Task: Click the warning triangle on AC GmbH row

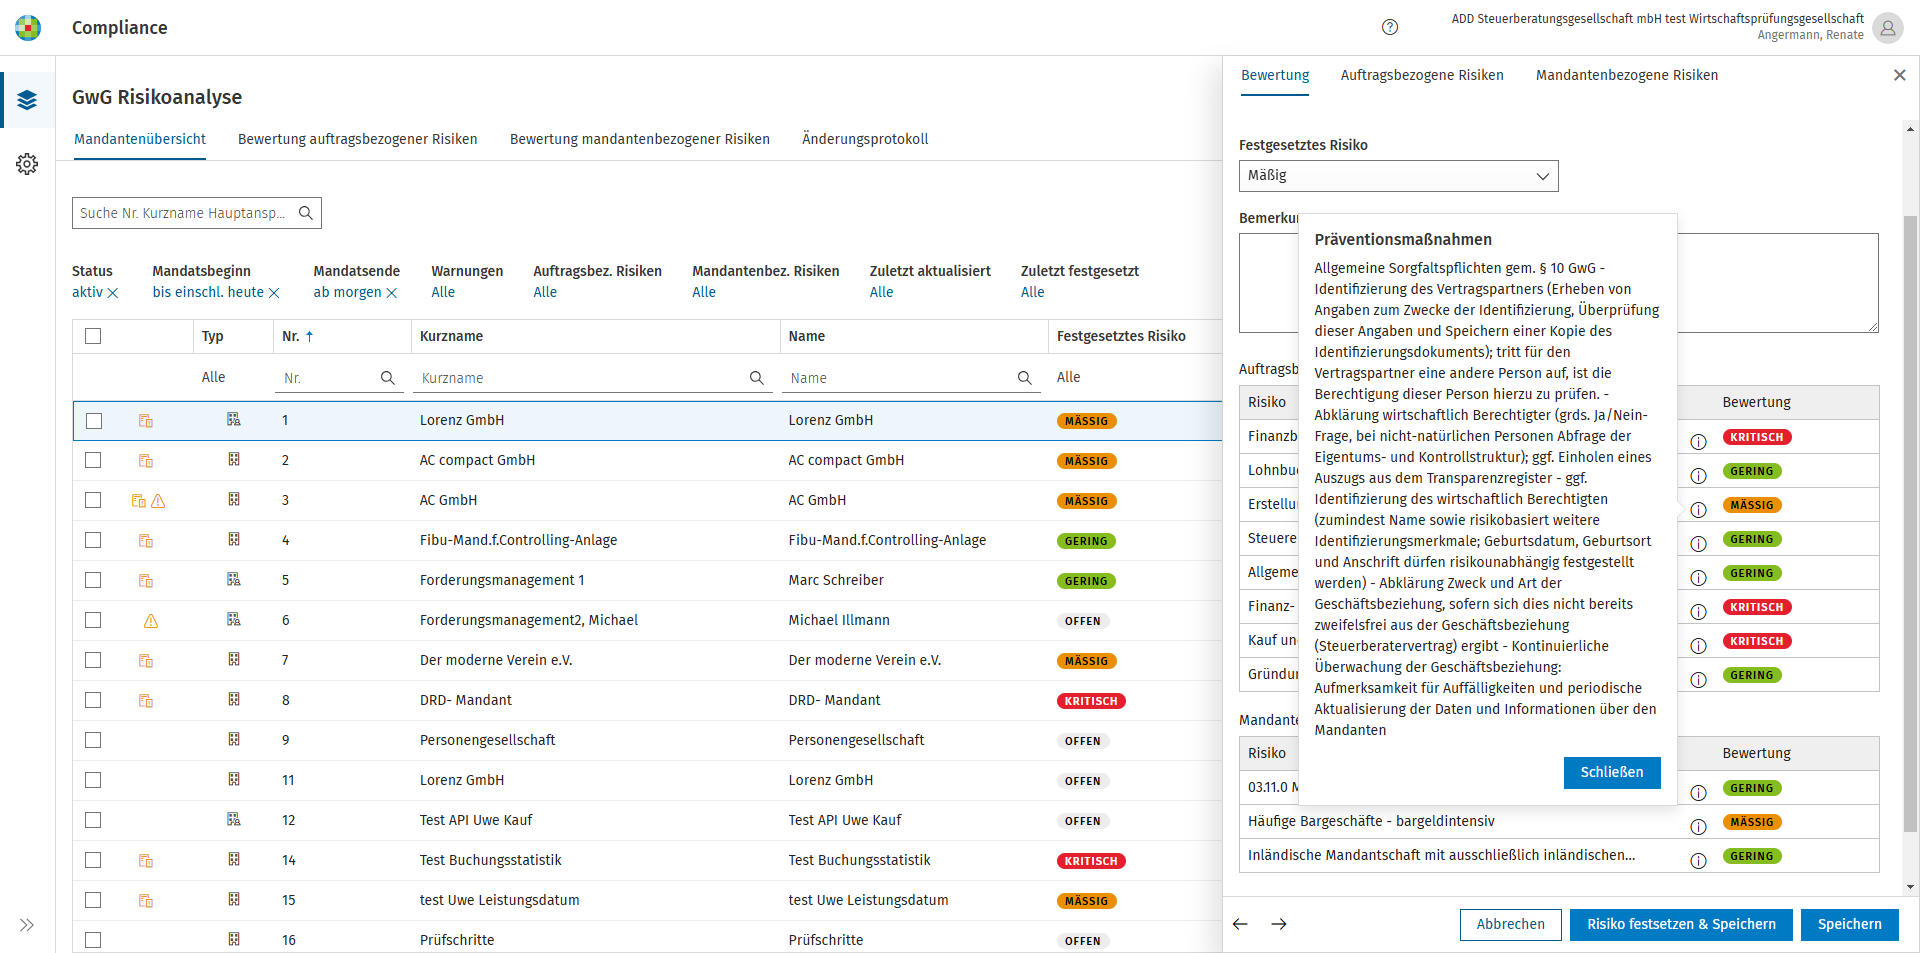Action: point(158,501)
